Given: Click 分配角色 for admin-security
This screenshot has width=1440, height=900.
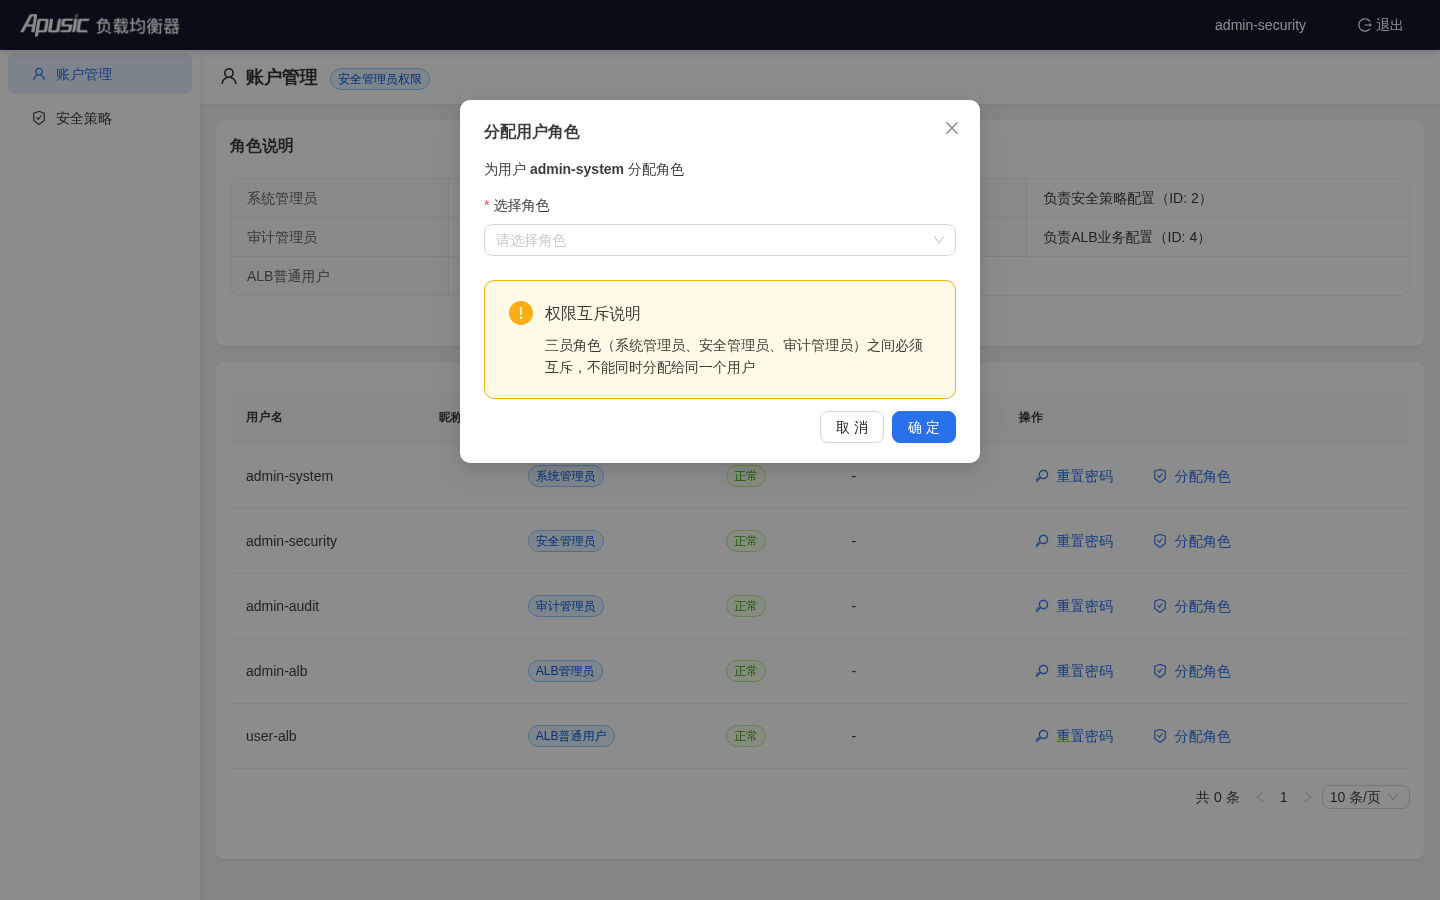Looking at the screenshot, I should click(1192, 541).
